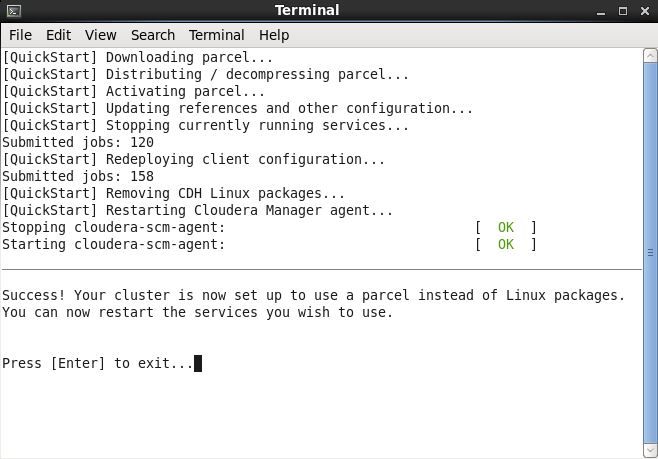This screenshot has width=658, height=459.
Task: Close the Terminal window
Action: click(x=644, y=11)
